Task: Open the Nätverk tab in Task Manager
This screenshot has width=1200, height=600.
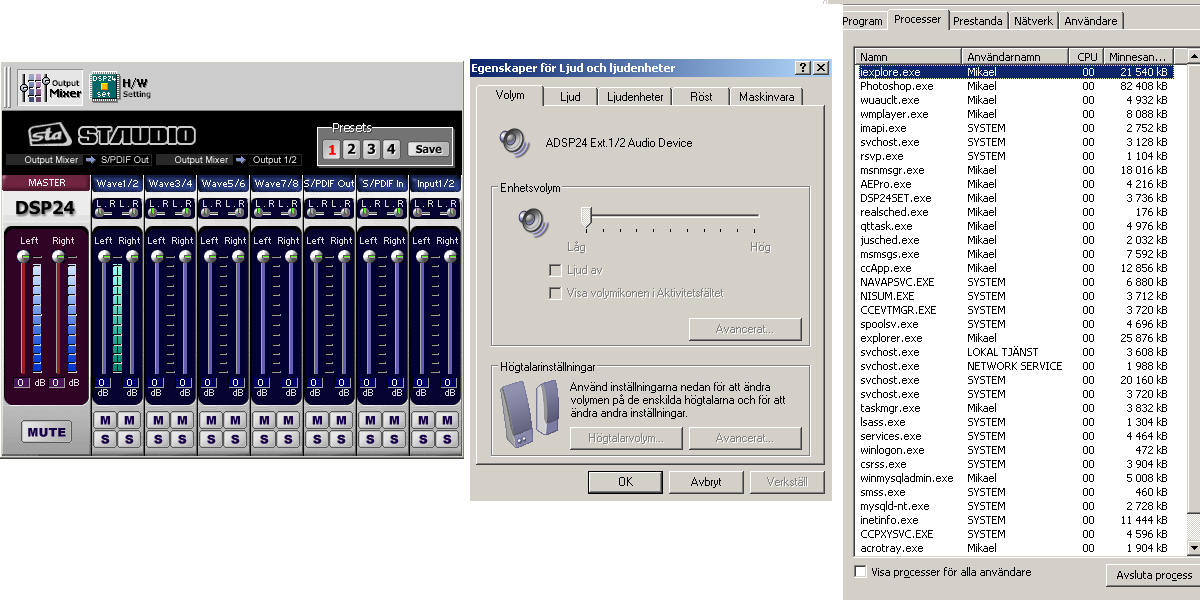Action: [1033, 21]
